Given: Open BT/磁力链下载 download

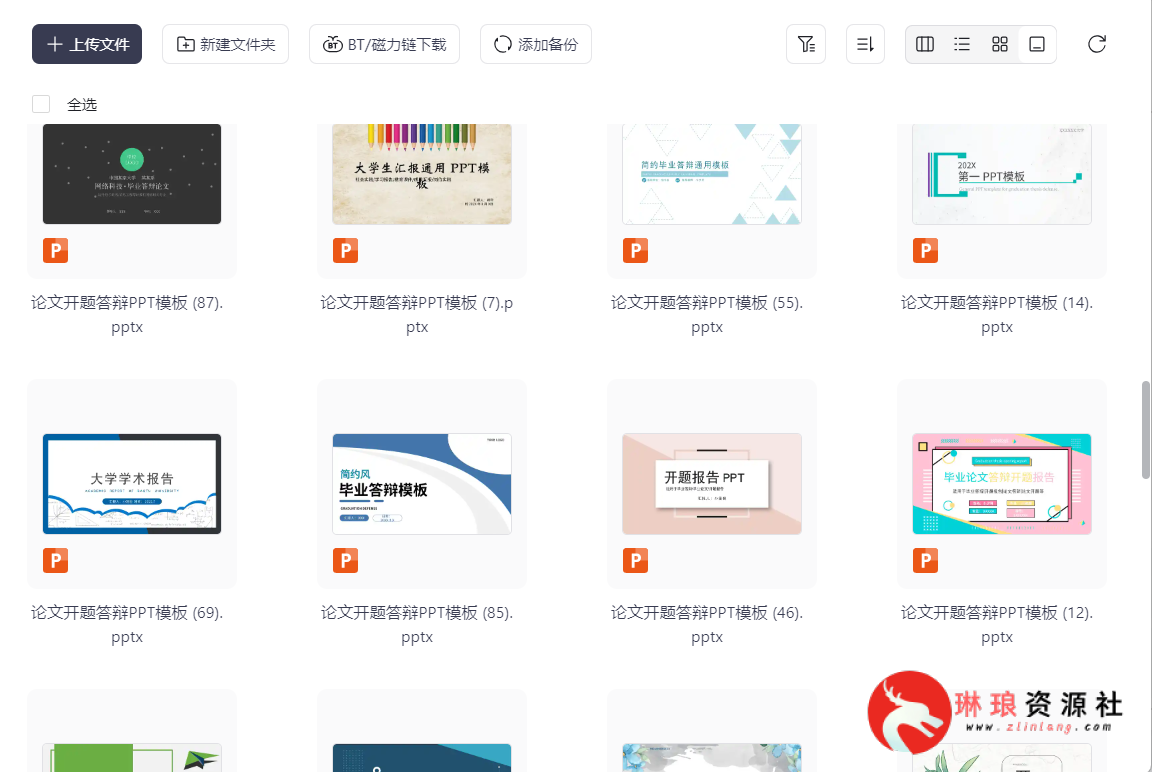Looking at the screenshot, I should (384, 44).
